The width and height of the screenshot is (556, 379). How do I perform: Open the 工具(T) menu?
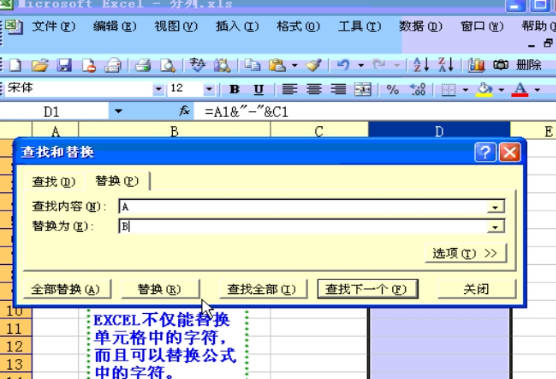click(360, 26)
